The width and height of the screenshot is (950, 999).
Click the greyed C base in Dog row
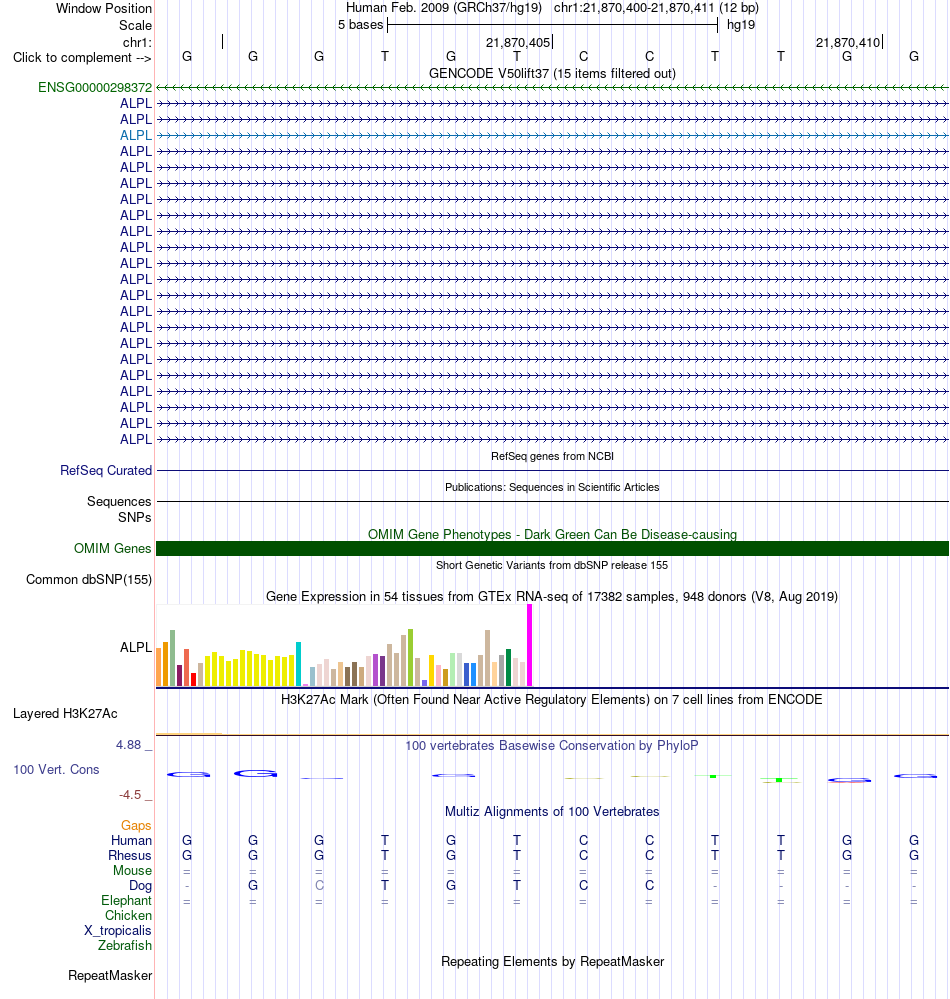pyautogui.click(x=319, y=885)
